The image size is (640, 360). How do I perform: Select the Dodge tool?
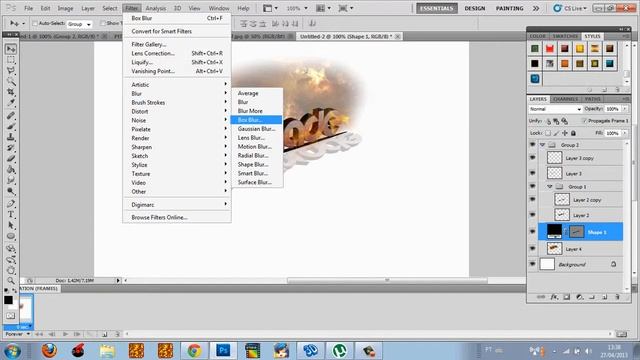coord(11,191)
